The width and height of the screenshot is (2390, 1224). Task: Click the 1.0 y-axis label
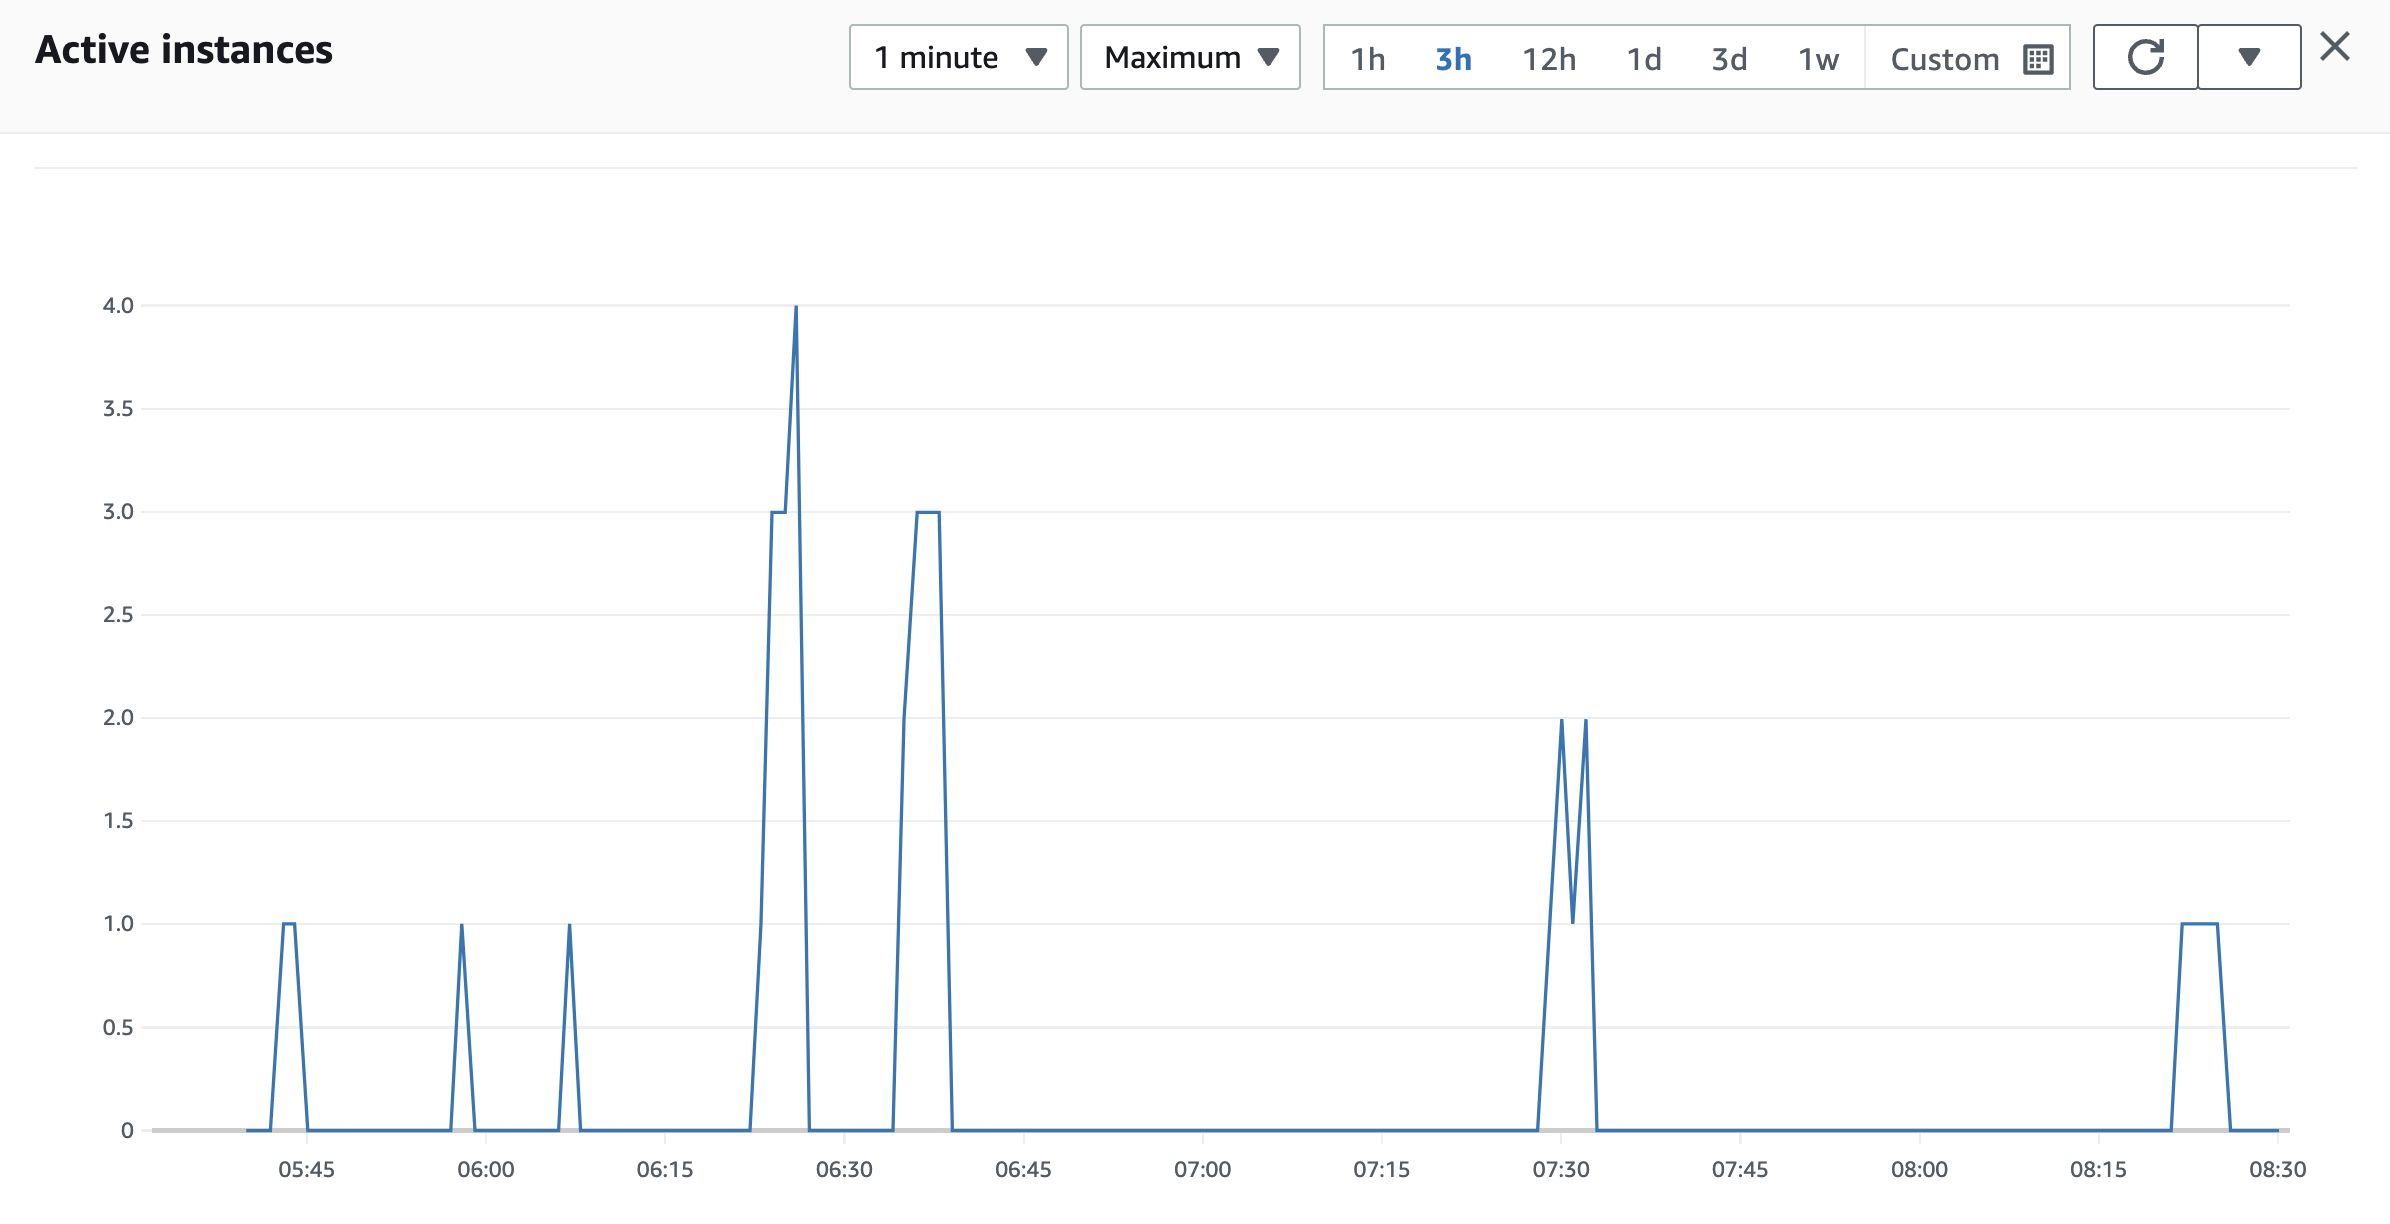[x=118, y=924]
